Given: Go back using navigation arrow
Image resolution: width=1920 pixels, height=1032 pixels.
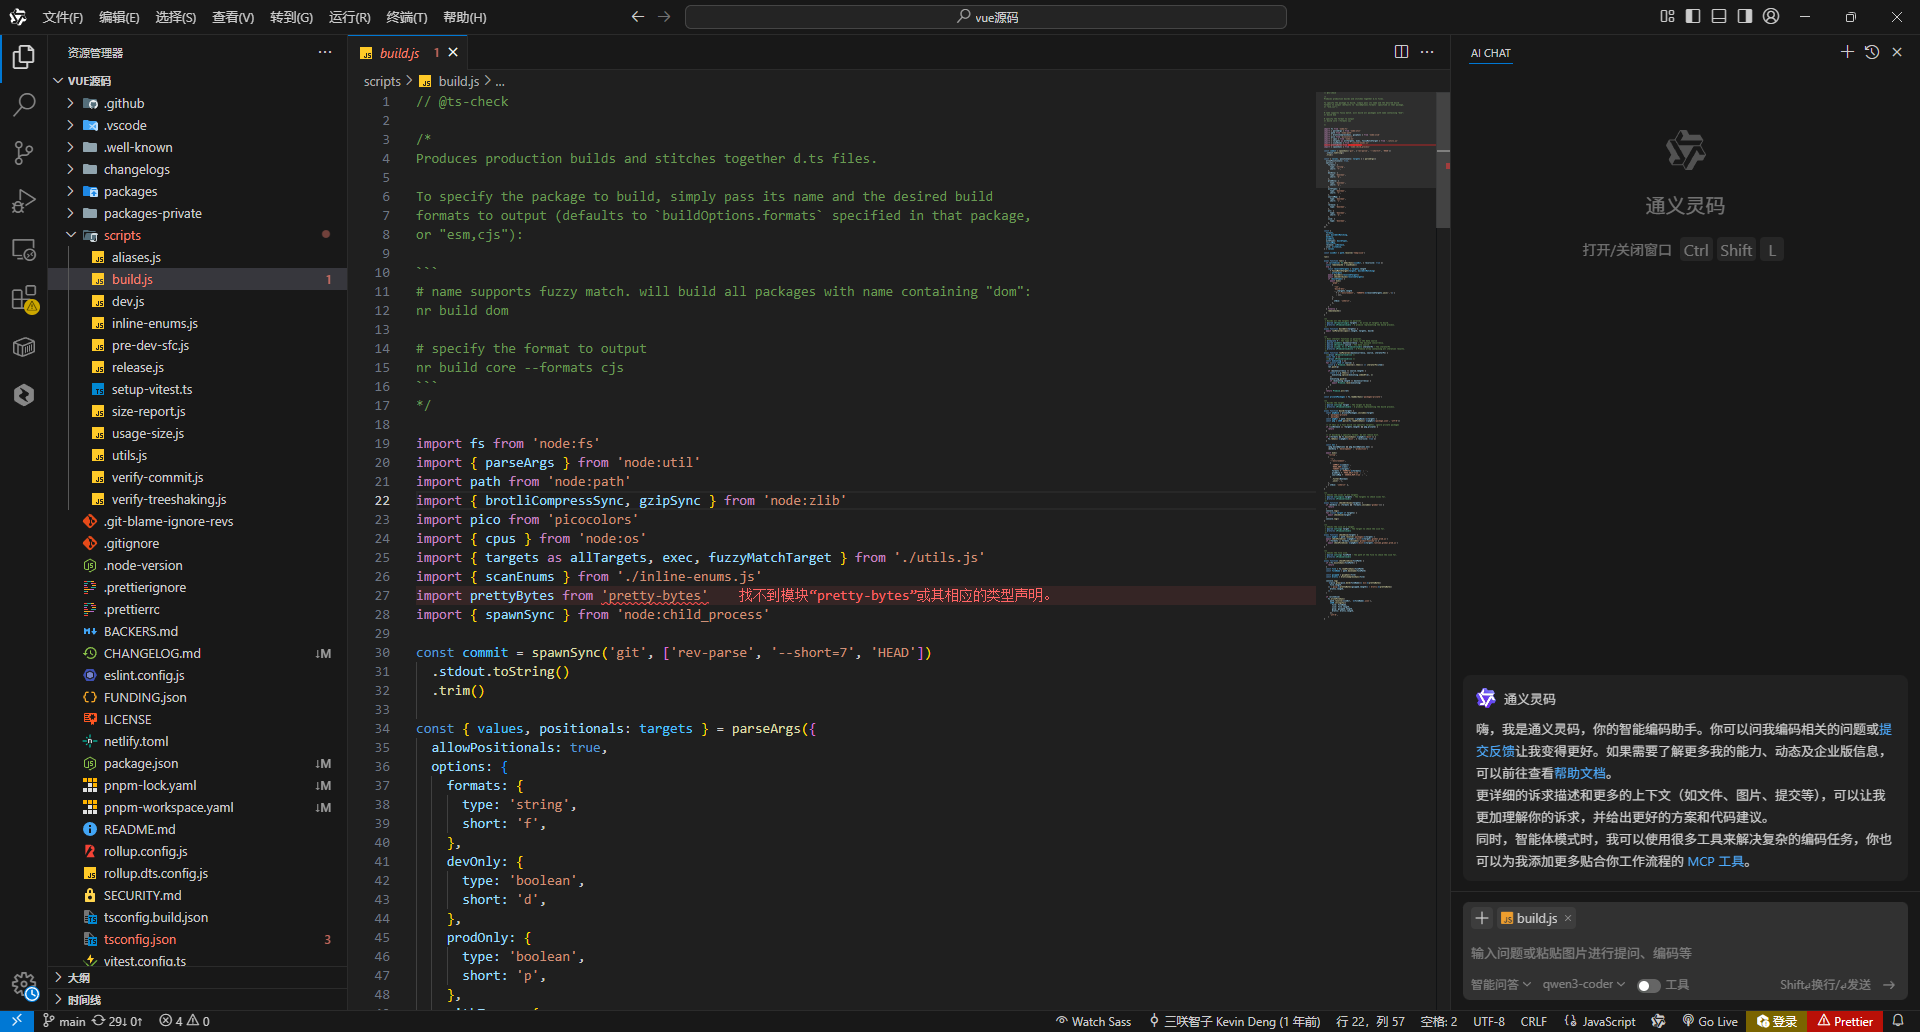Looking at the screenshot, I should point(638,17).
